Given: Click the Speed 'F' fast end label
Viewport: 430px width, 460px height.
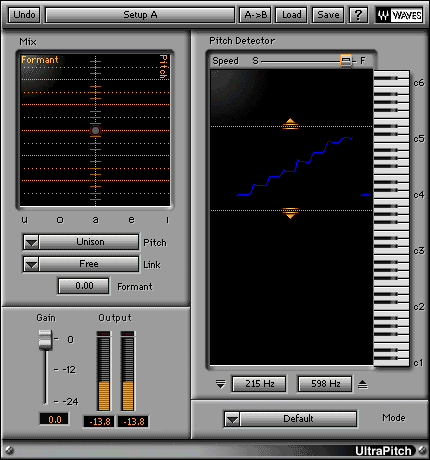Looking at the screenshot, I should coord(362,61).
